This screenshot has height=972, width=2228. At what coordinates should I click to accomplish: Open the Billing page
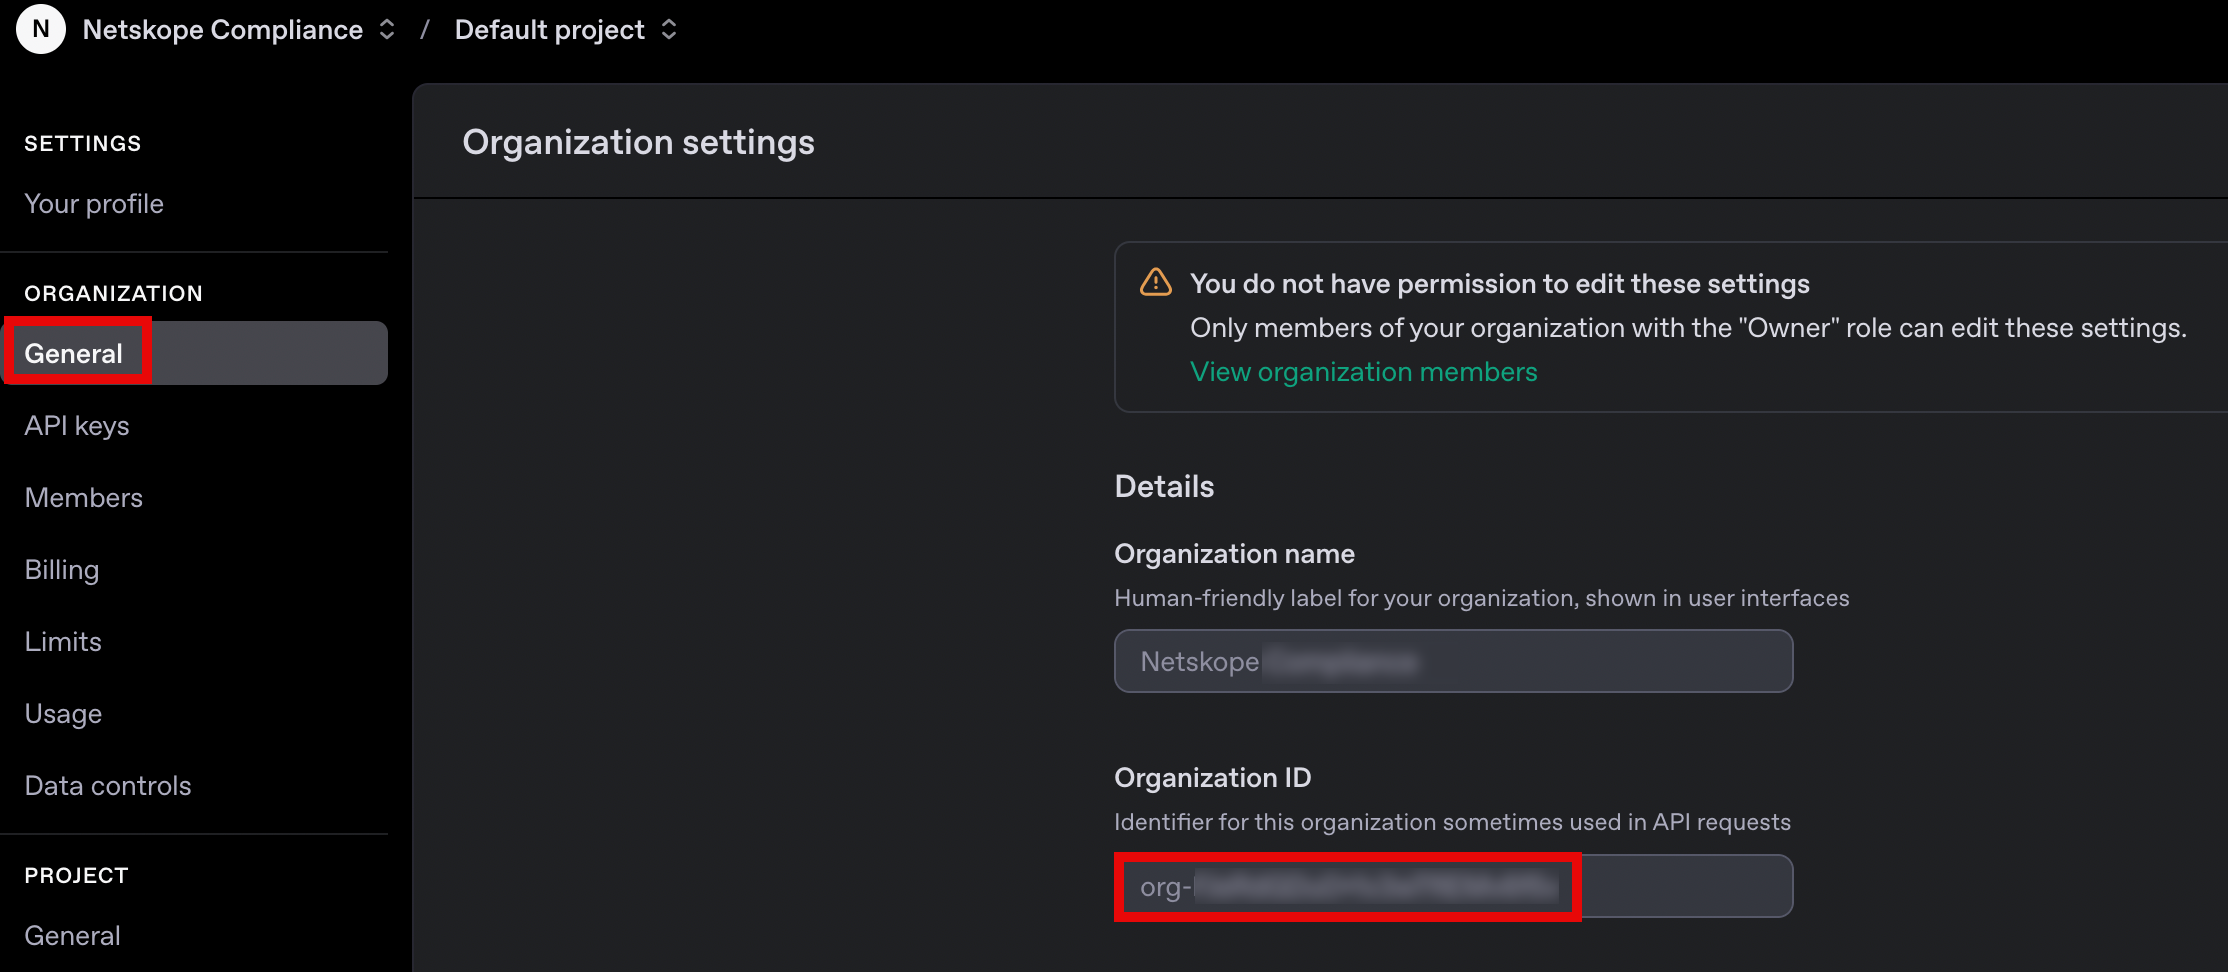point(61,569)
